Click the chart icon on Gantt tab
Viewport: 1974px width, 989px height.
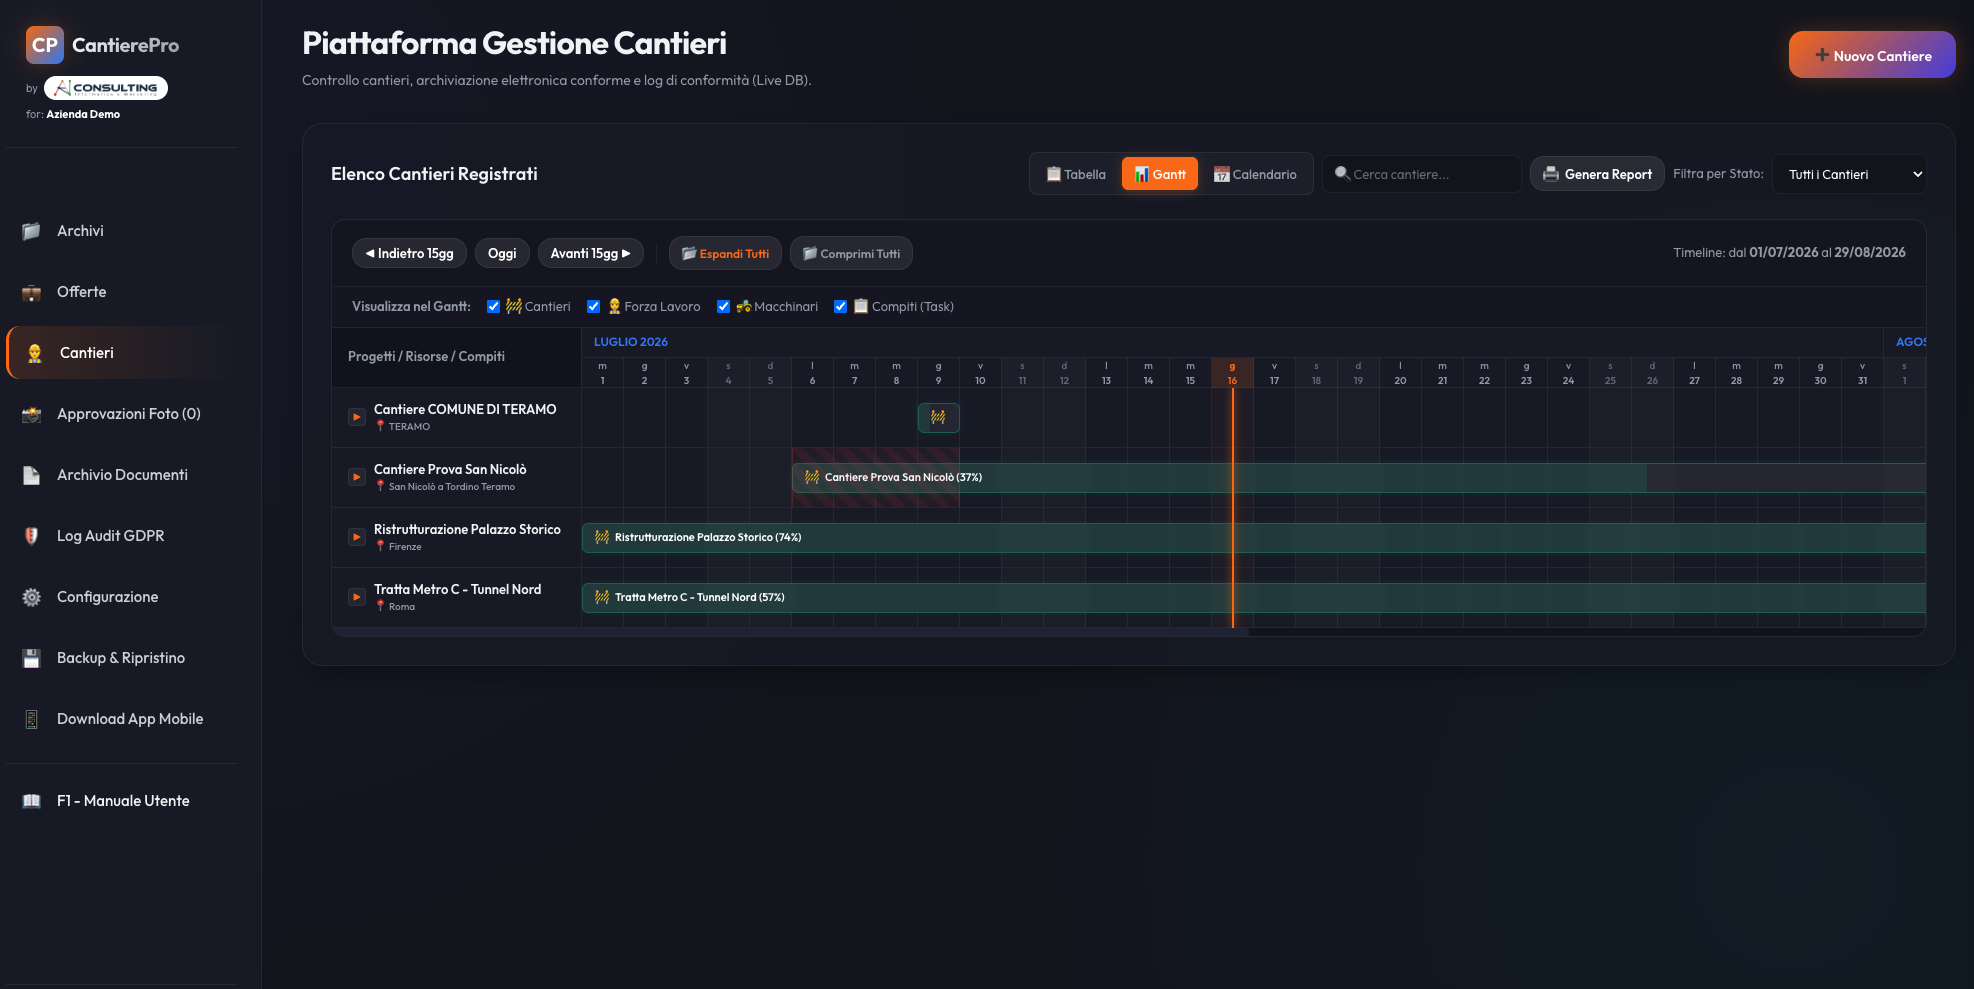[x=1141, y=174]
